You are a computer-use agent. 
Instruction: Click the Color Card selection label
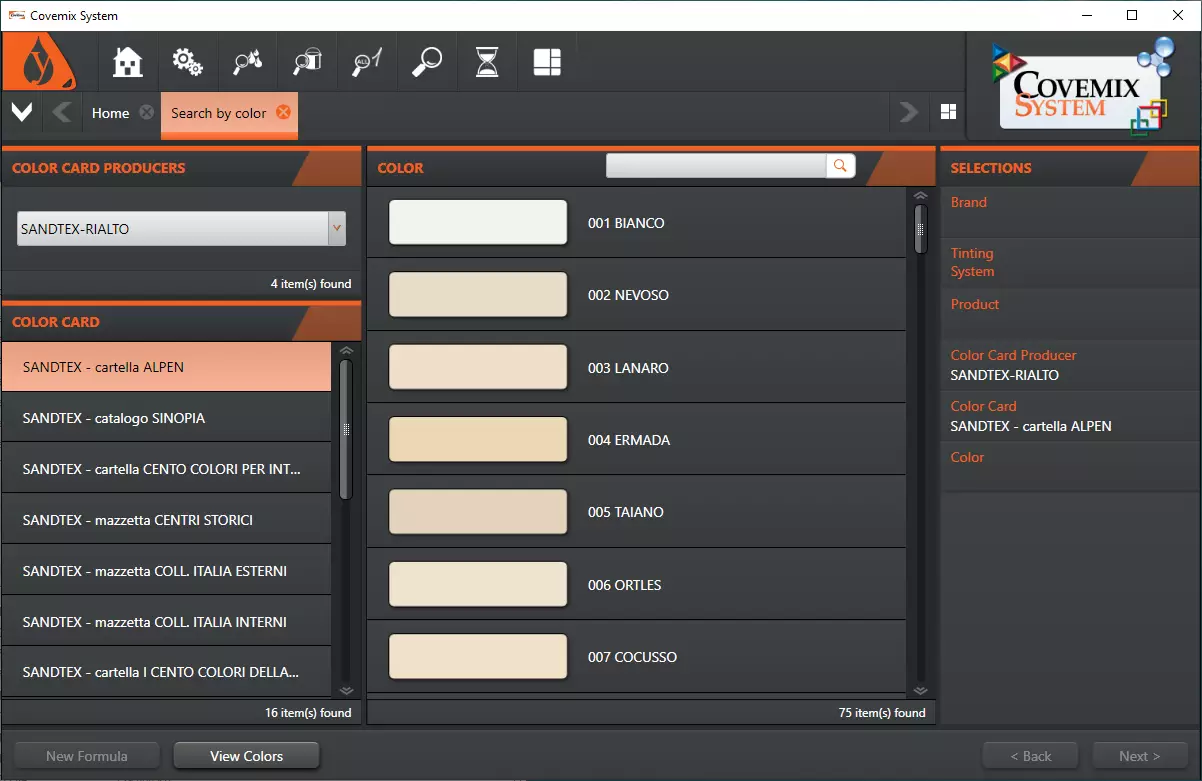(x=983, y=406)
